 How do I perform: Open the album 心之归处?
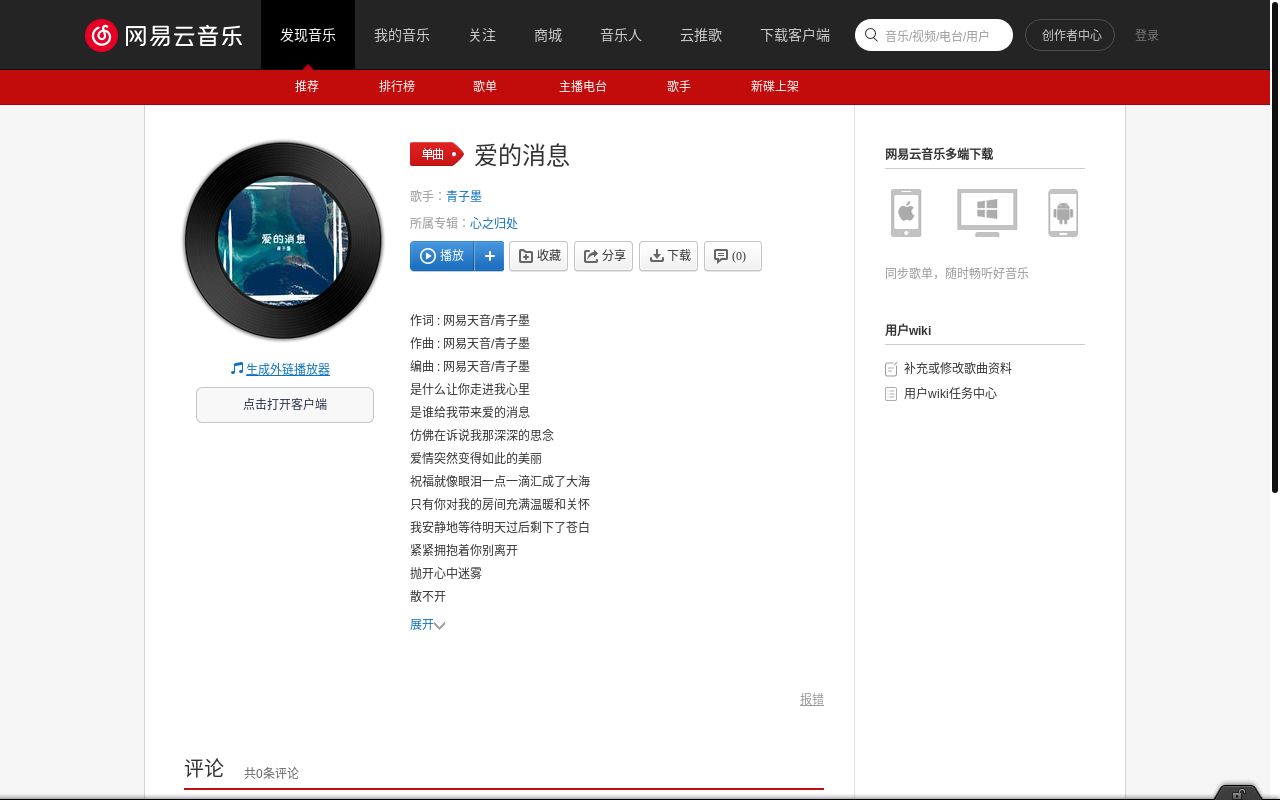tap(494, 223)
